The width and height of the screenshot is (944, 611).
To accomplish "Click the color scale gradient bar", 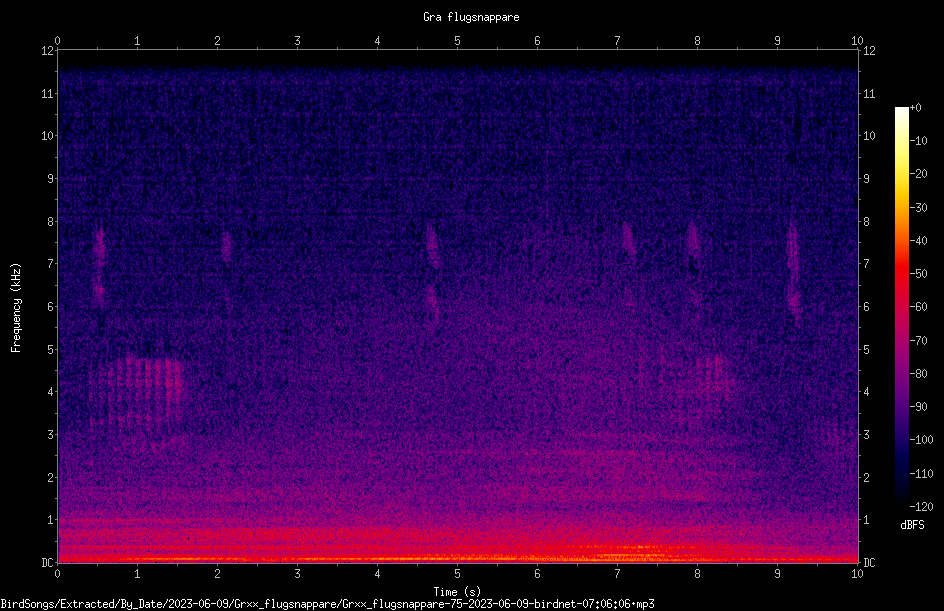I will pyautogui.click(x=901, y=306).
